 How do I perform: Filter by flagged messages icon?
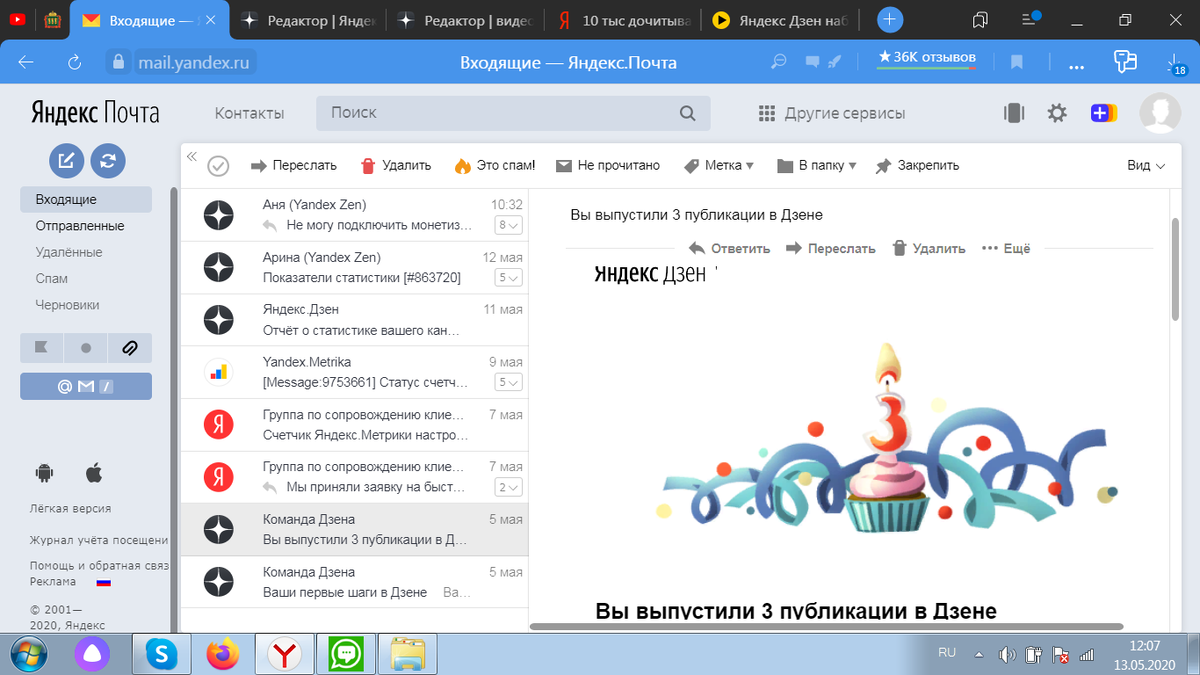(x=42, y=348)
